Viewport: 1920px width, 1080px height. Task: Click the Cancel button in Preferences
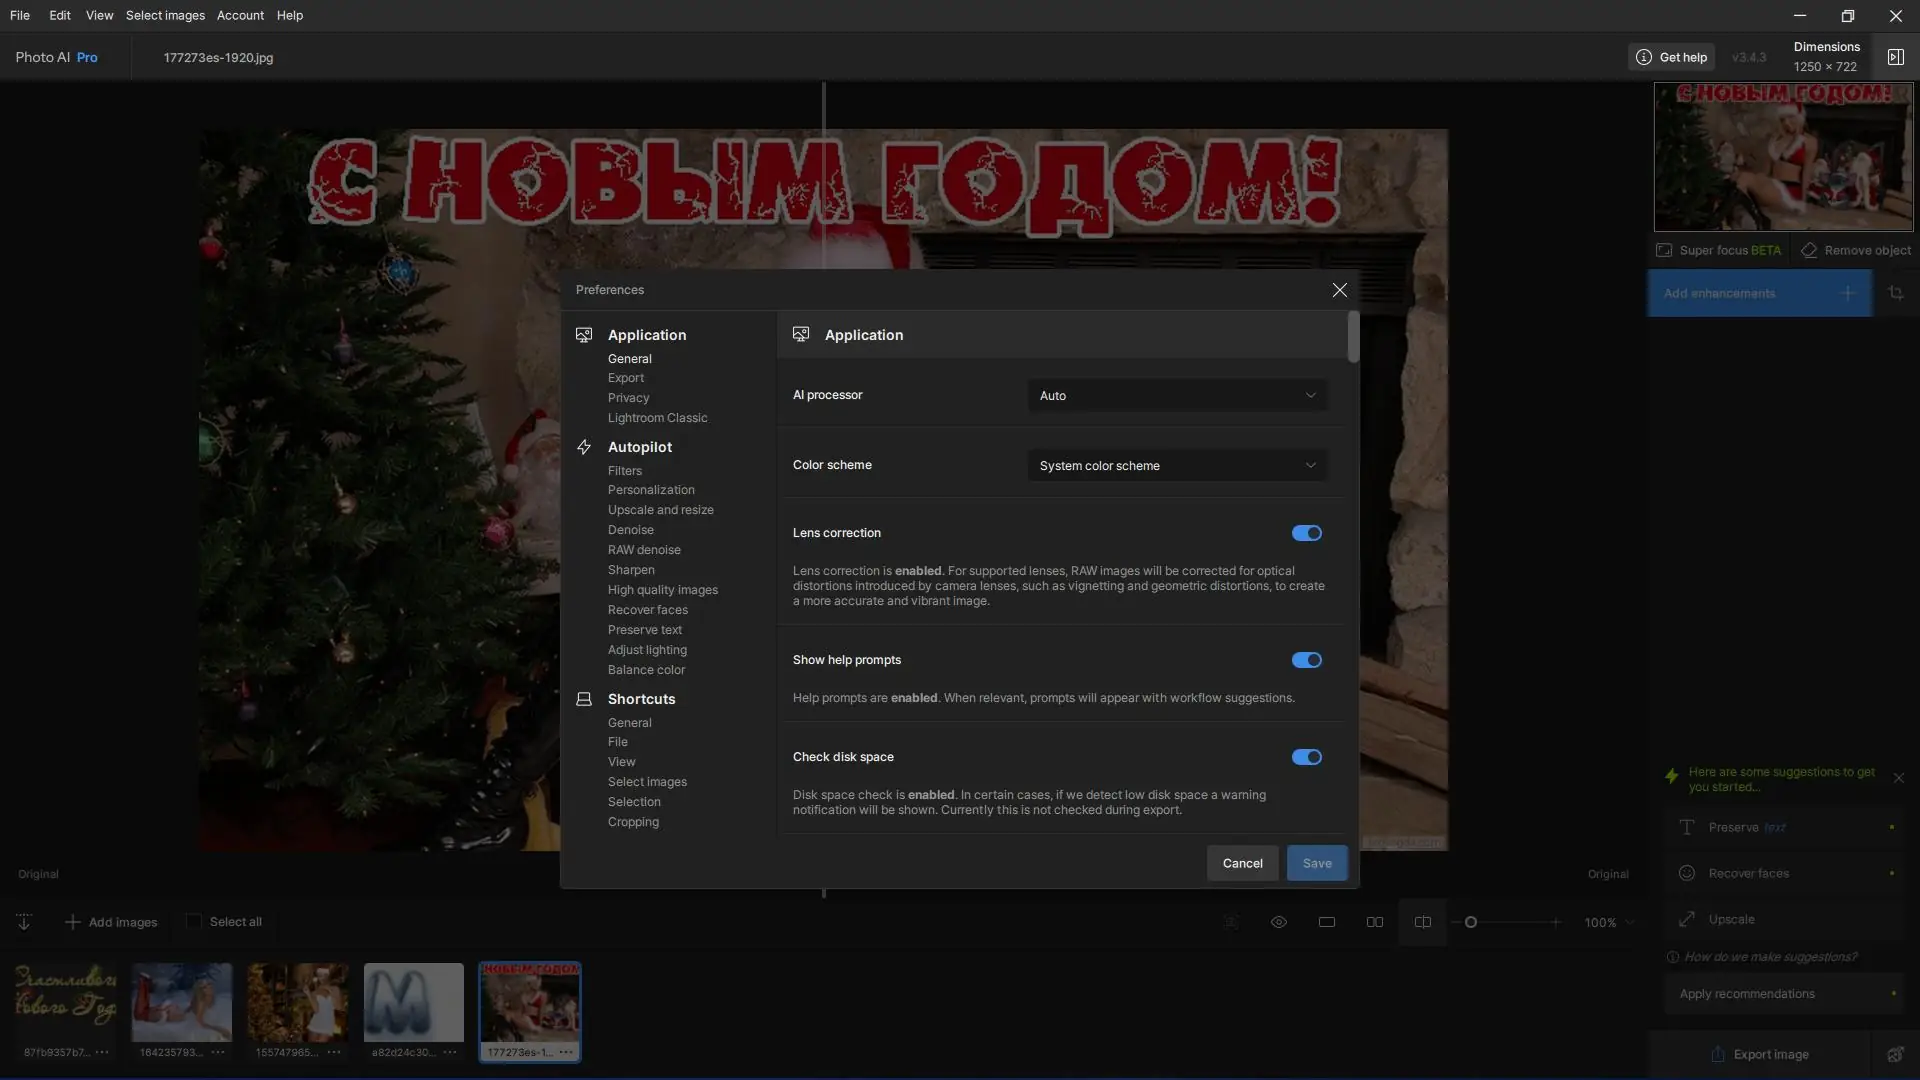pyautogui.click(x=1242, y=863)
